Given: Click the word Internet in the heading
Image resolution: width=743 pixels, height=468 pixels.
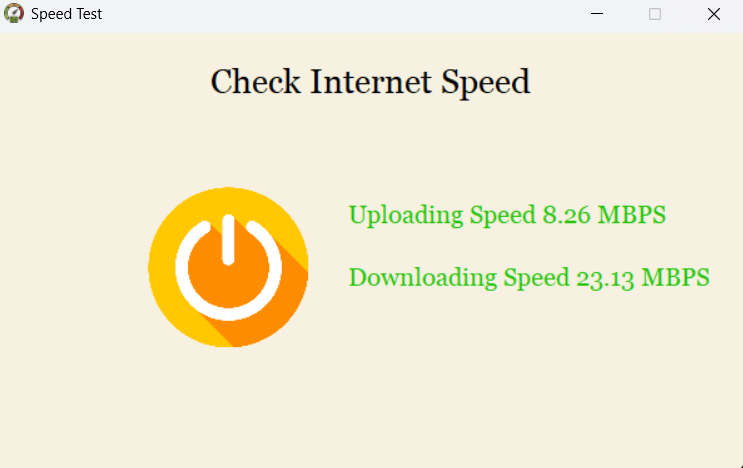Looking at the screenshot, I should click(x=371, y=81).
